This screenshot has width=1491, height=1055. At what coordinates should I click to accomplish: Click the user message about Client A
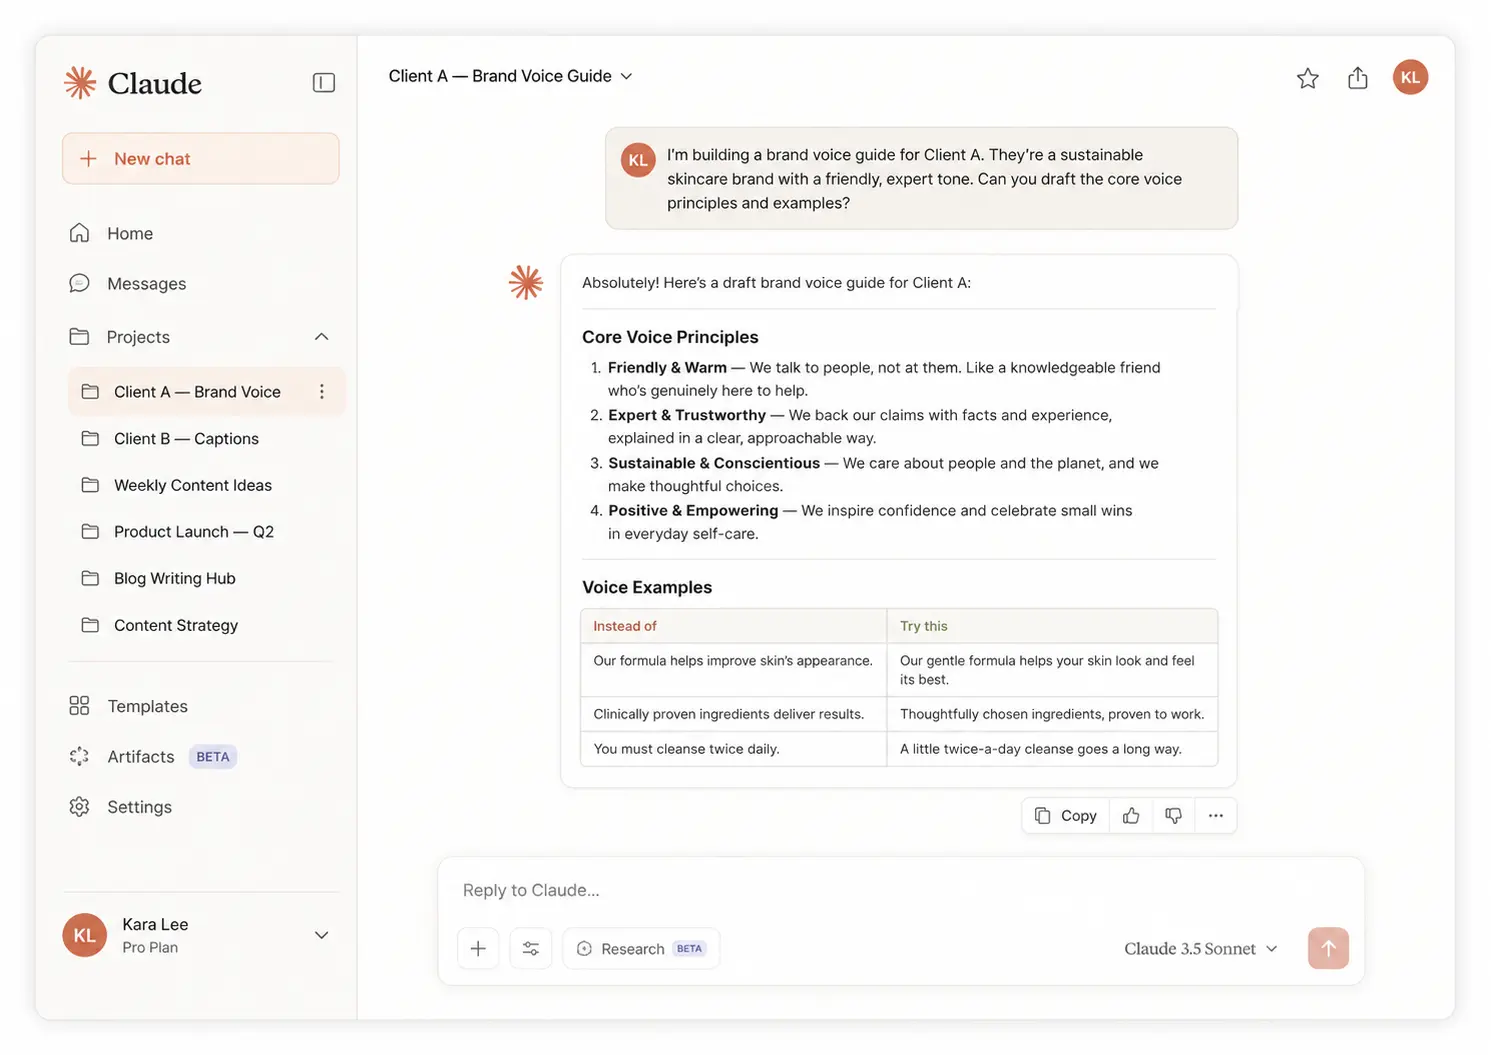[x=922, y=179]
